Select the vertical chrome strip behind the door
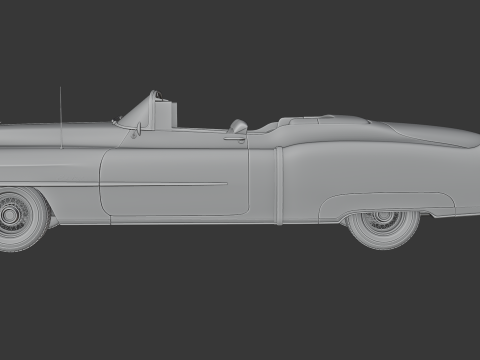This screenshot has width=480, height=360. 279,186
